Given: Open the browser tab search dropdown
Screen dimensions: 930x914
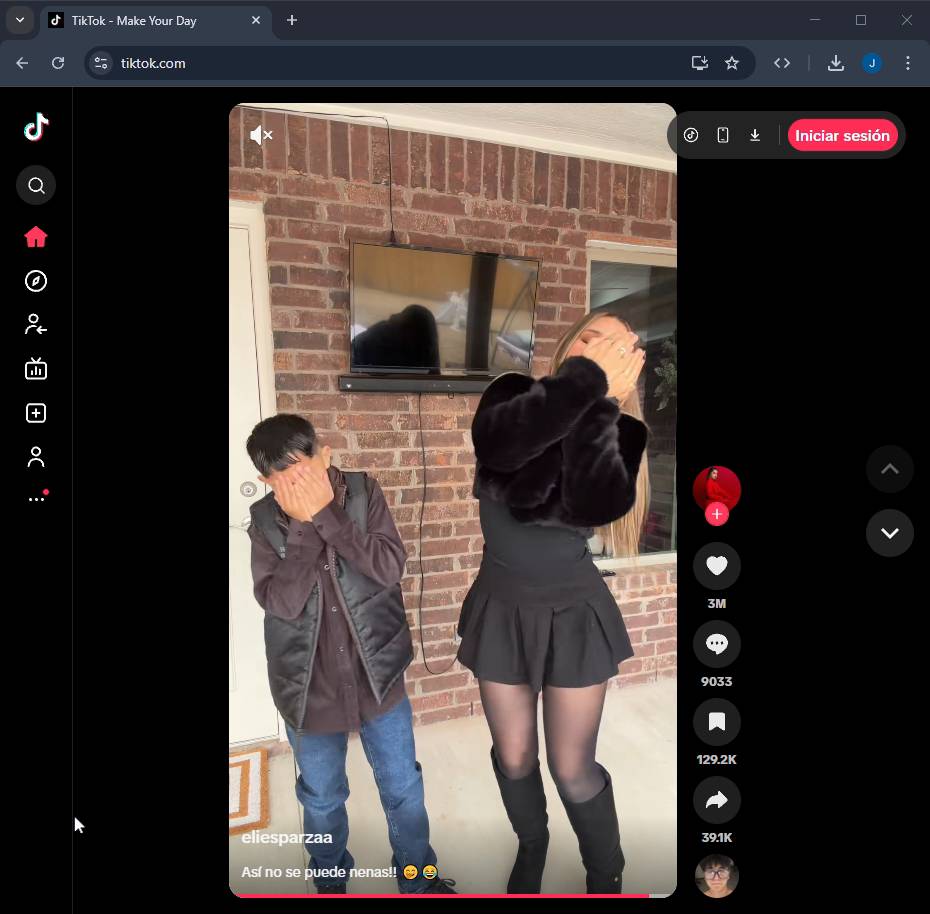Looking at the screenshot, I should (19, 20).
